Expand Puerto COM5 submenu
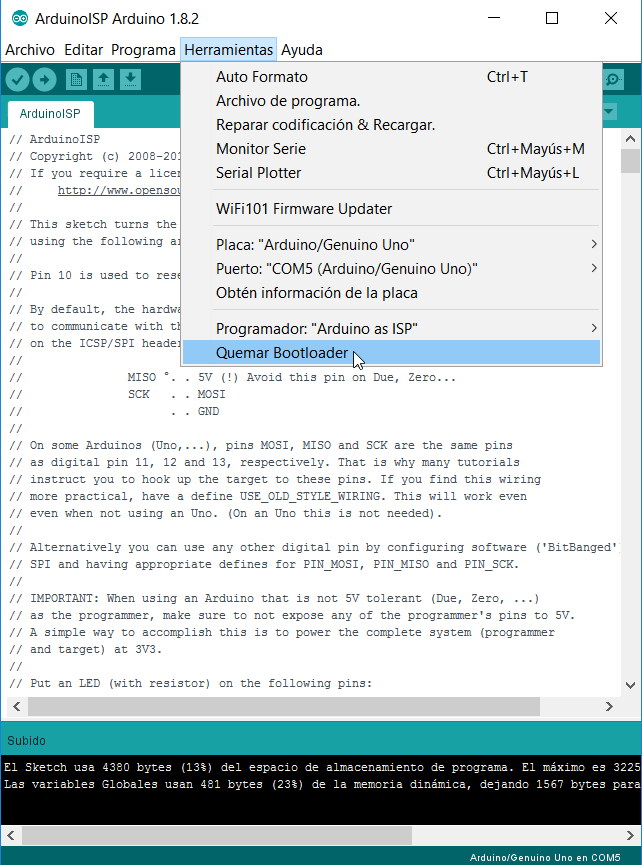 391,269
